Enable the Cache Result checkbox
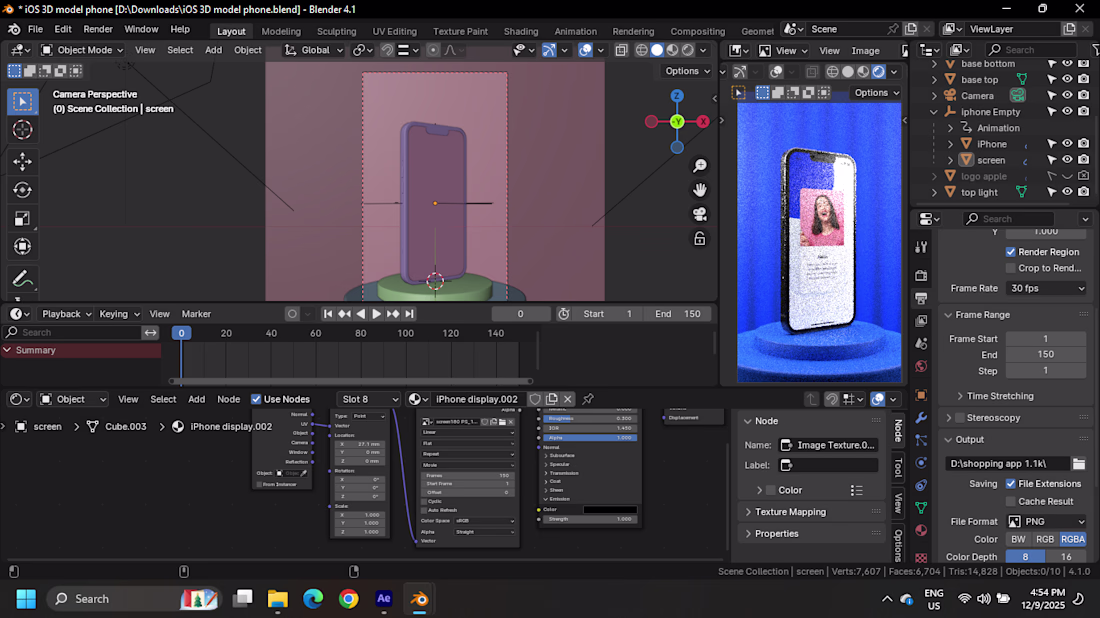 click(1010, 501)
